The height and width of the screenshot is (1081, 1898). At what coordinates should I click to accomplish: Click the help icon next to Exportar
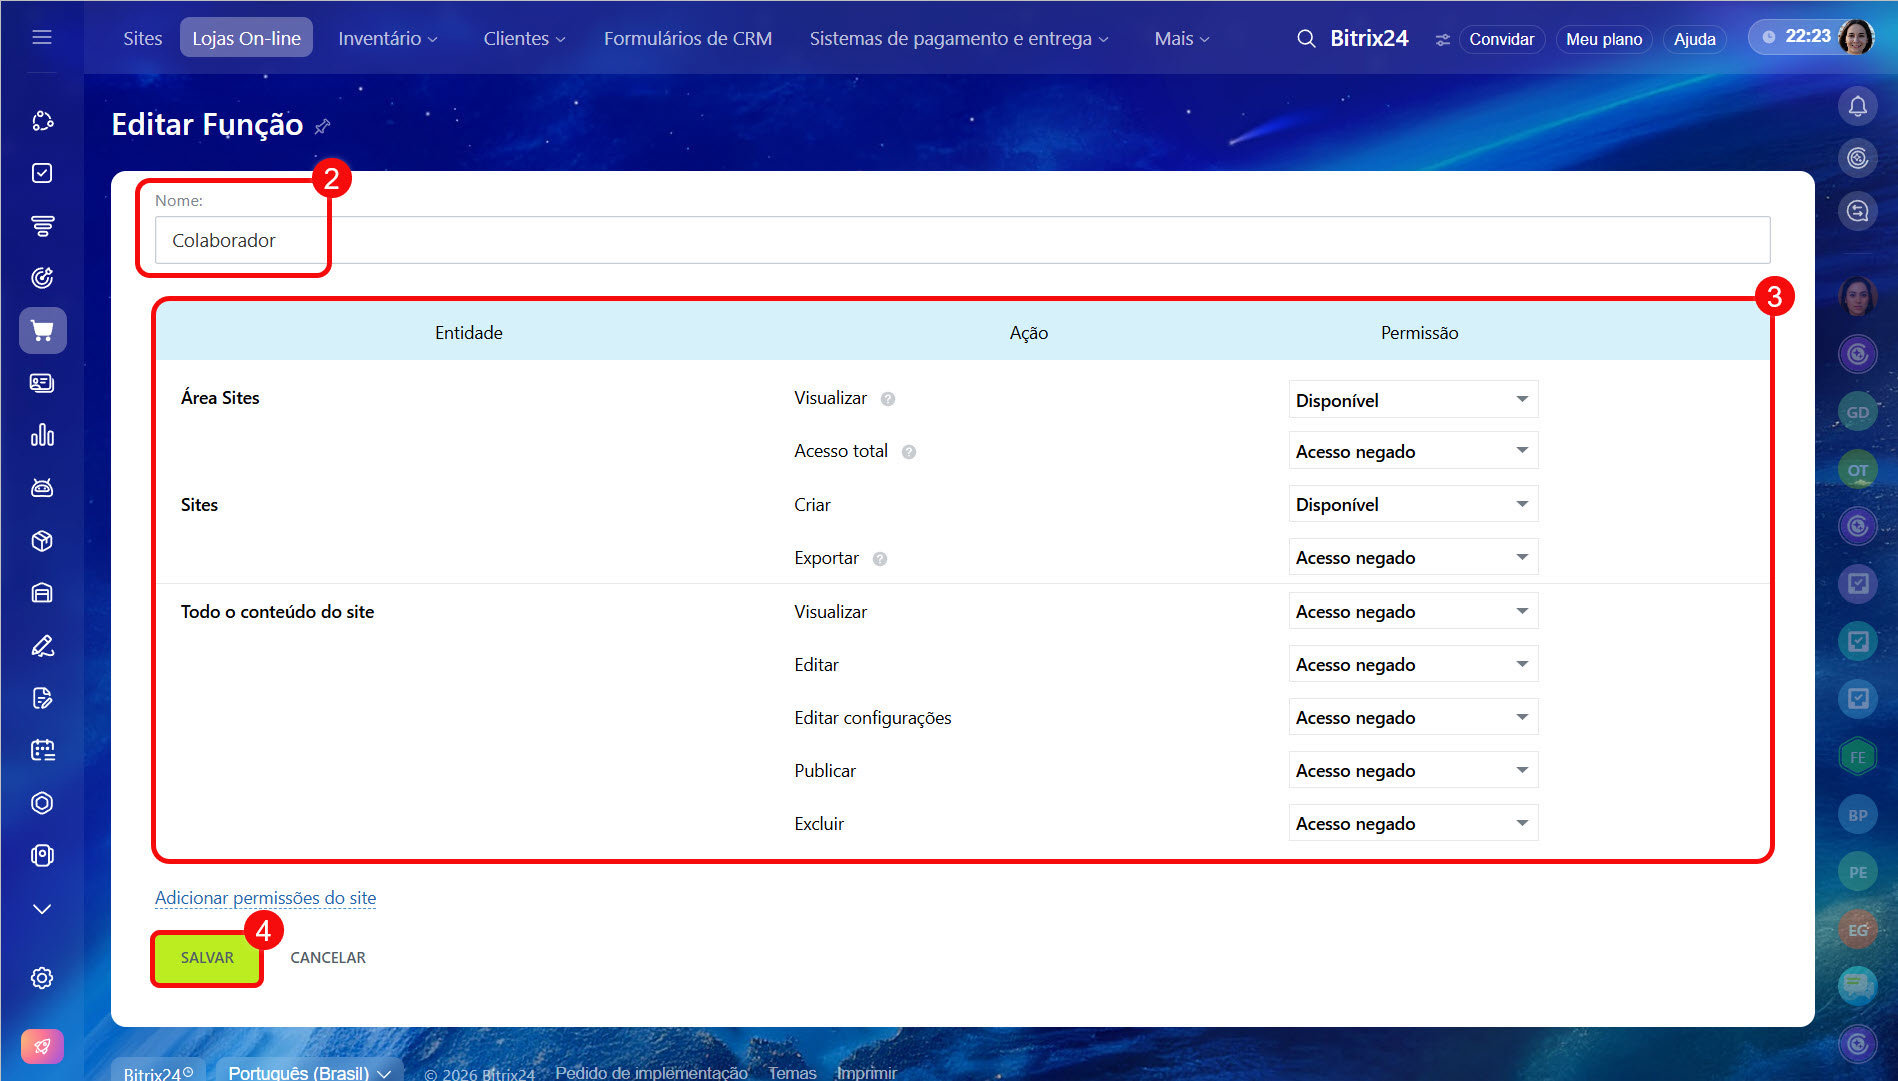tap(880, 559)
